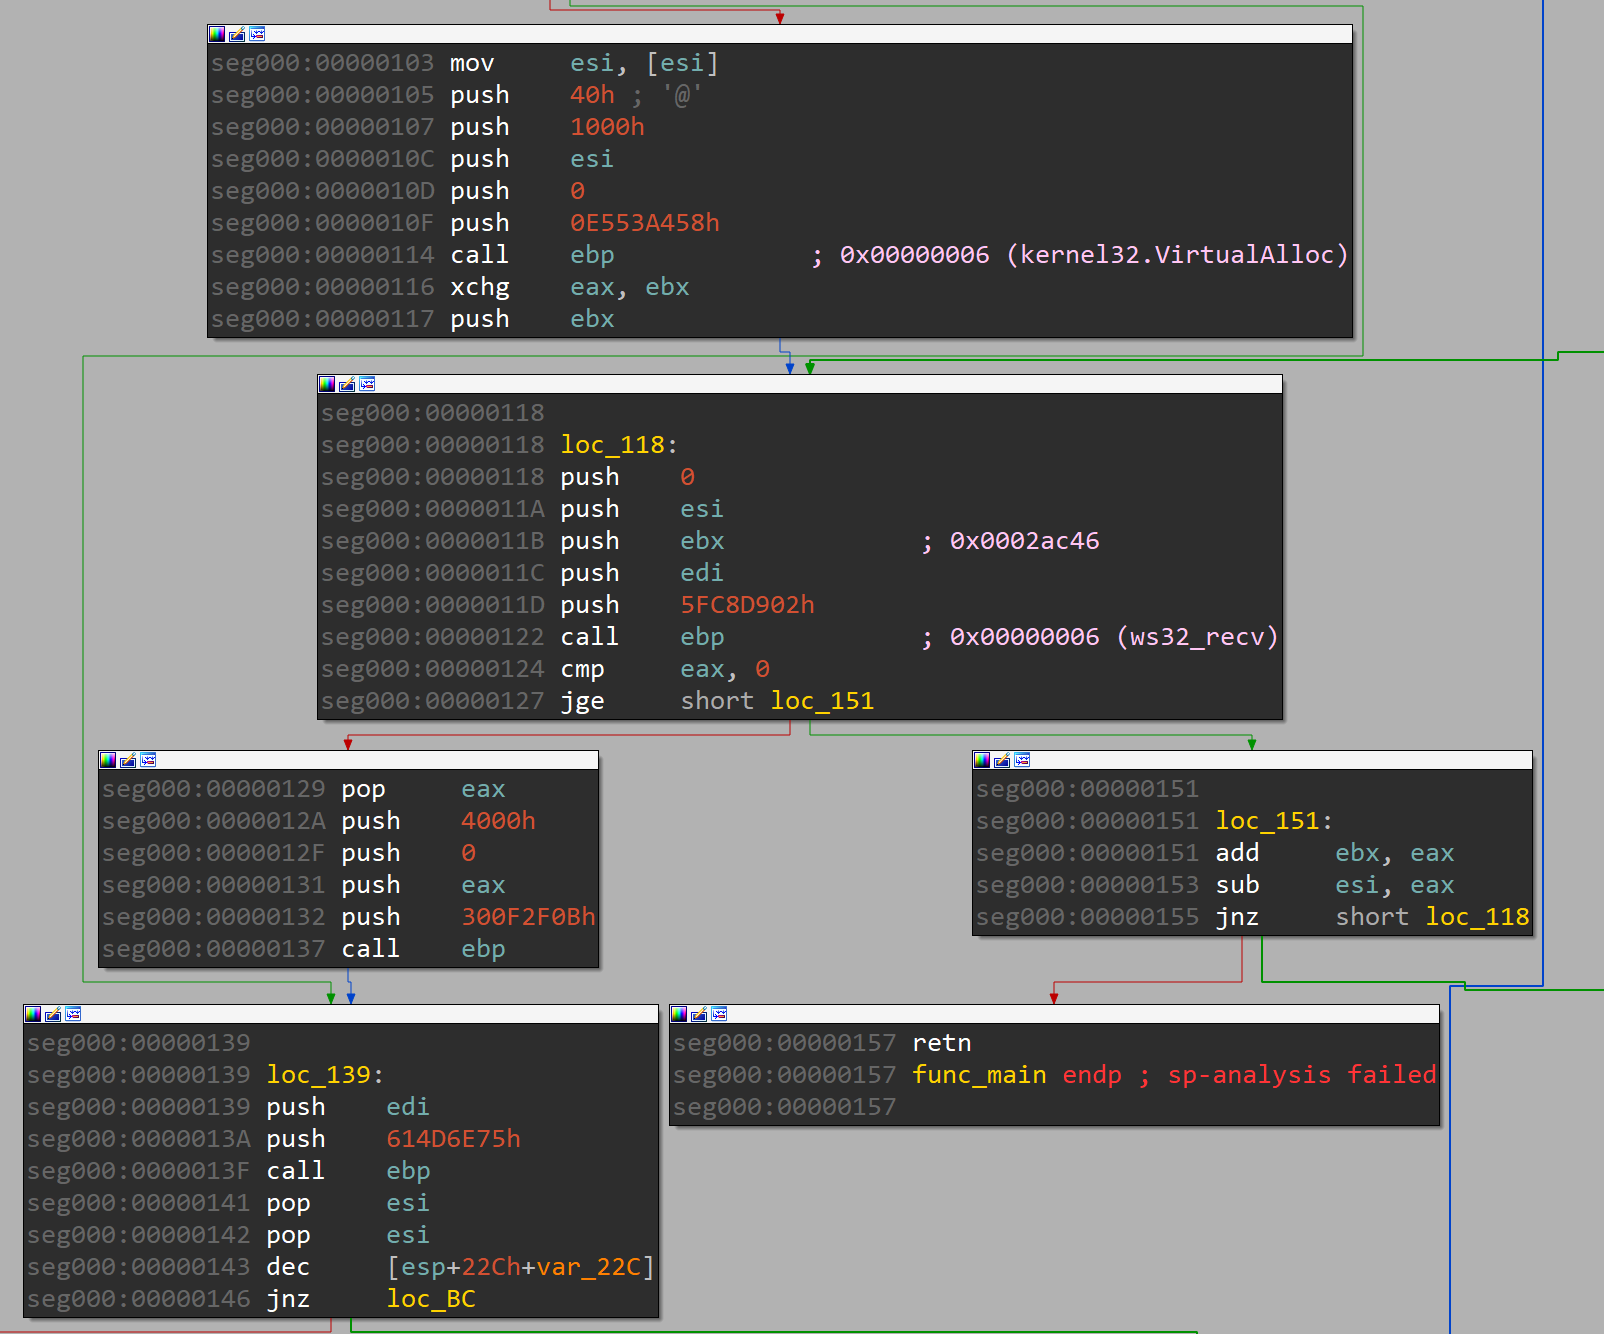
Task: Click the mov esi, [esi] instruction
Action: click(x=585, y=63)
